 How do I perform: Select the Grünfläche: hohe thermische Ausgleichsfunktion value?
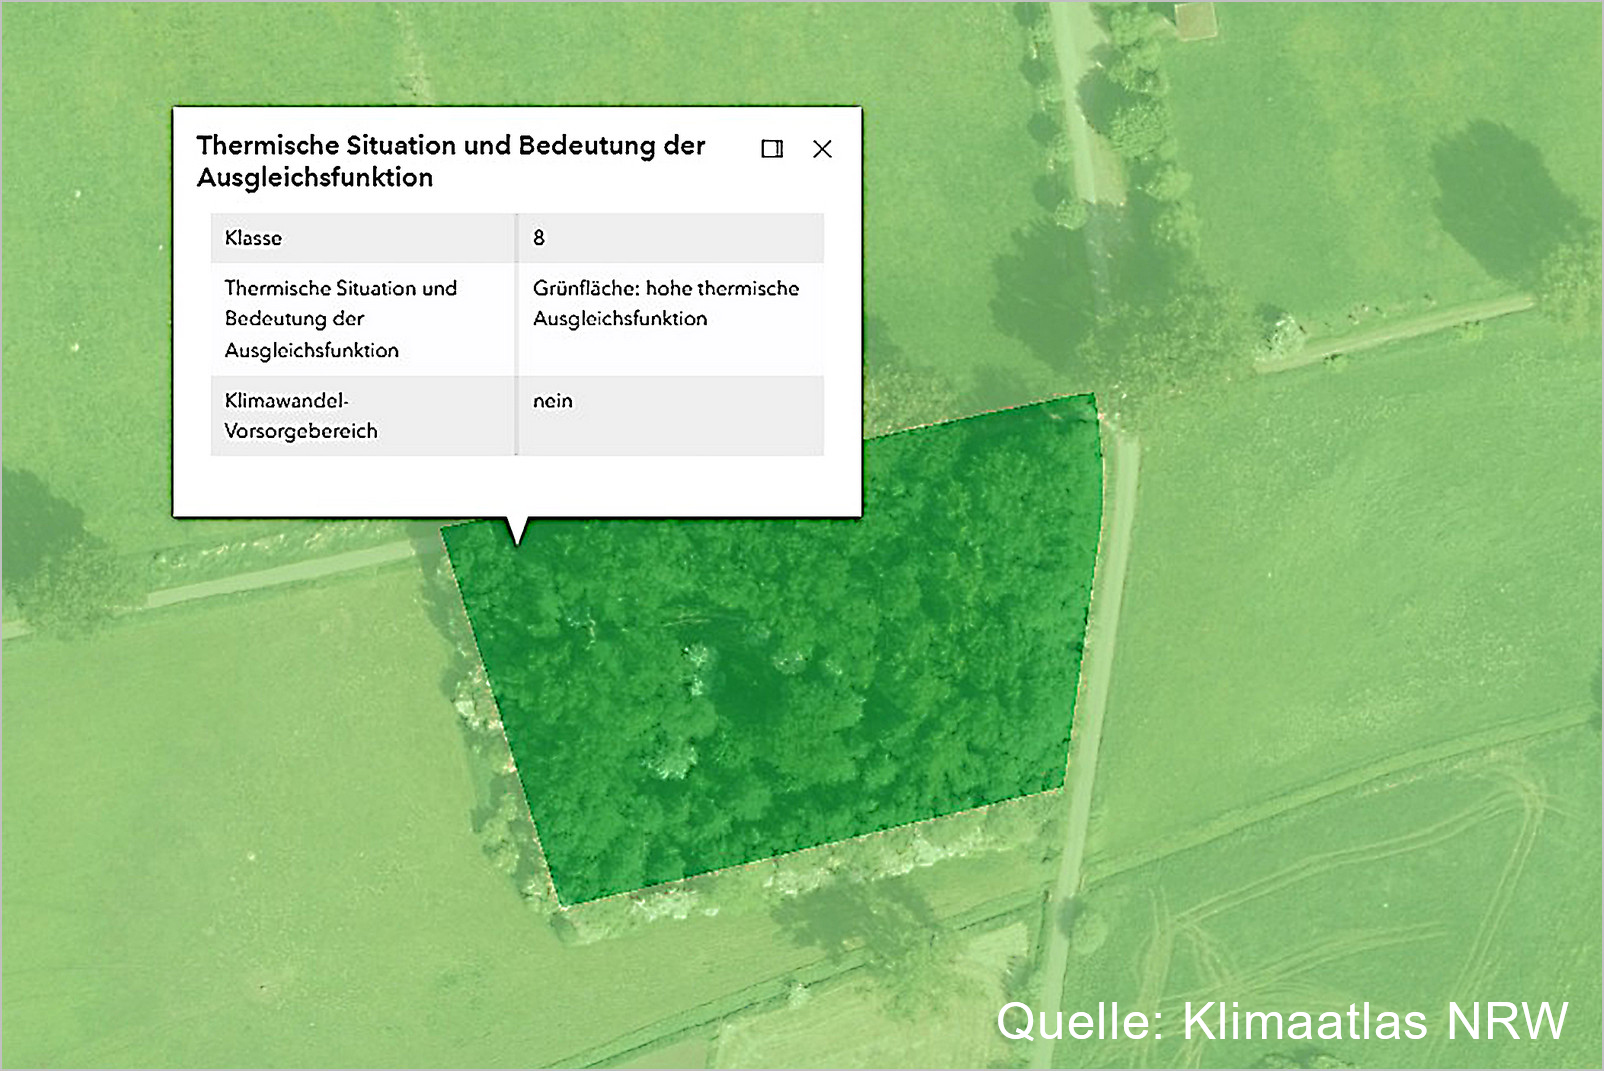point(666,303)
